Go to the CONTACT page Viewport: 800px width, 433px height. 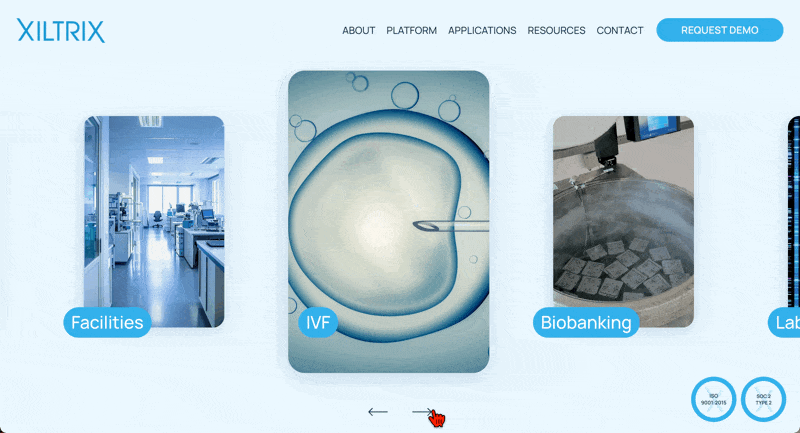(x=620, y=31)
